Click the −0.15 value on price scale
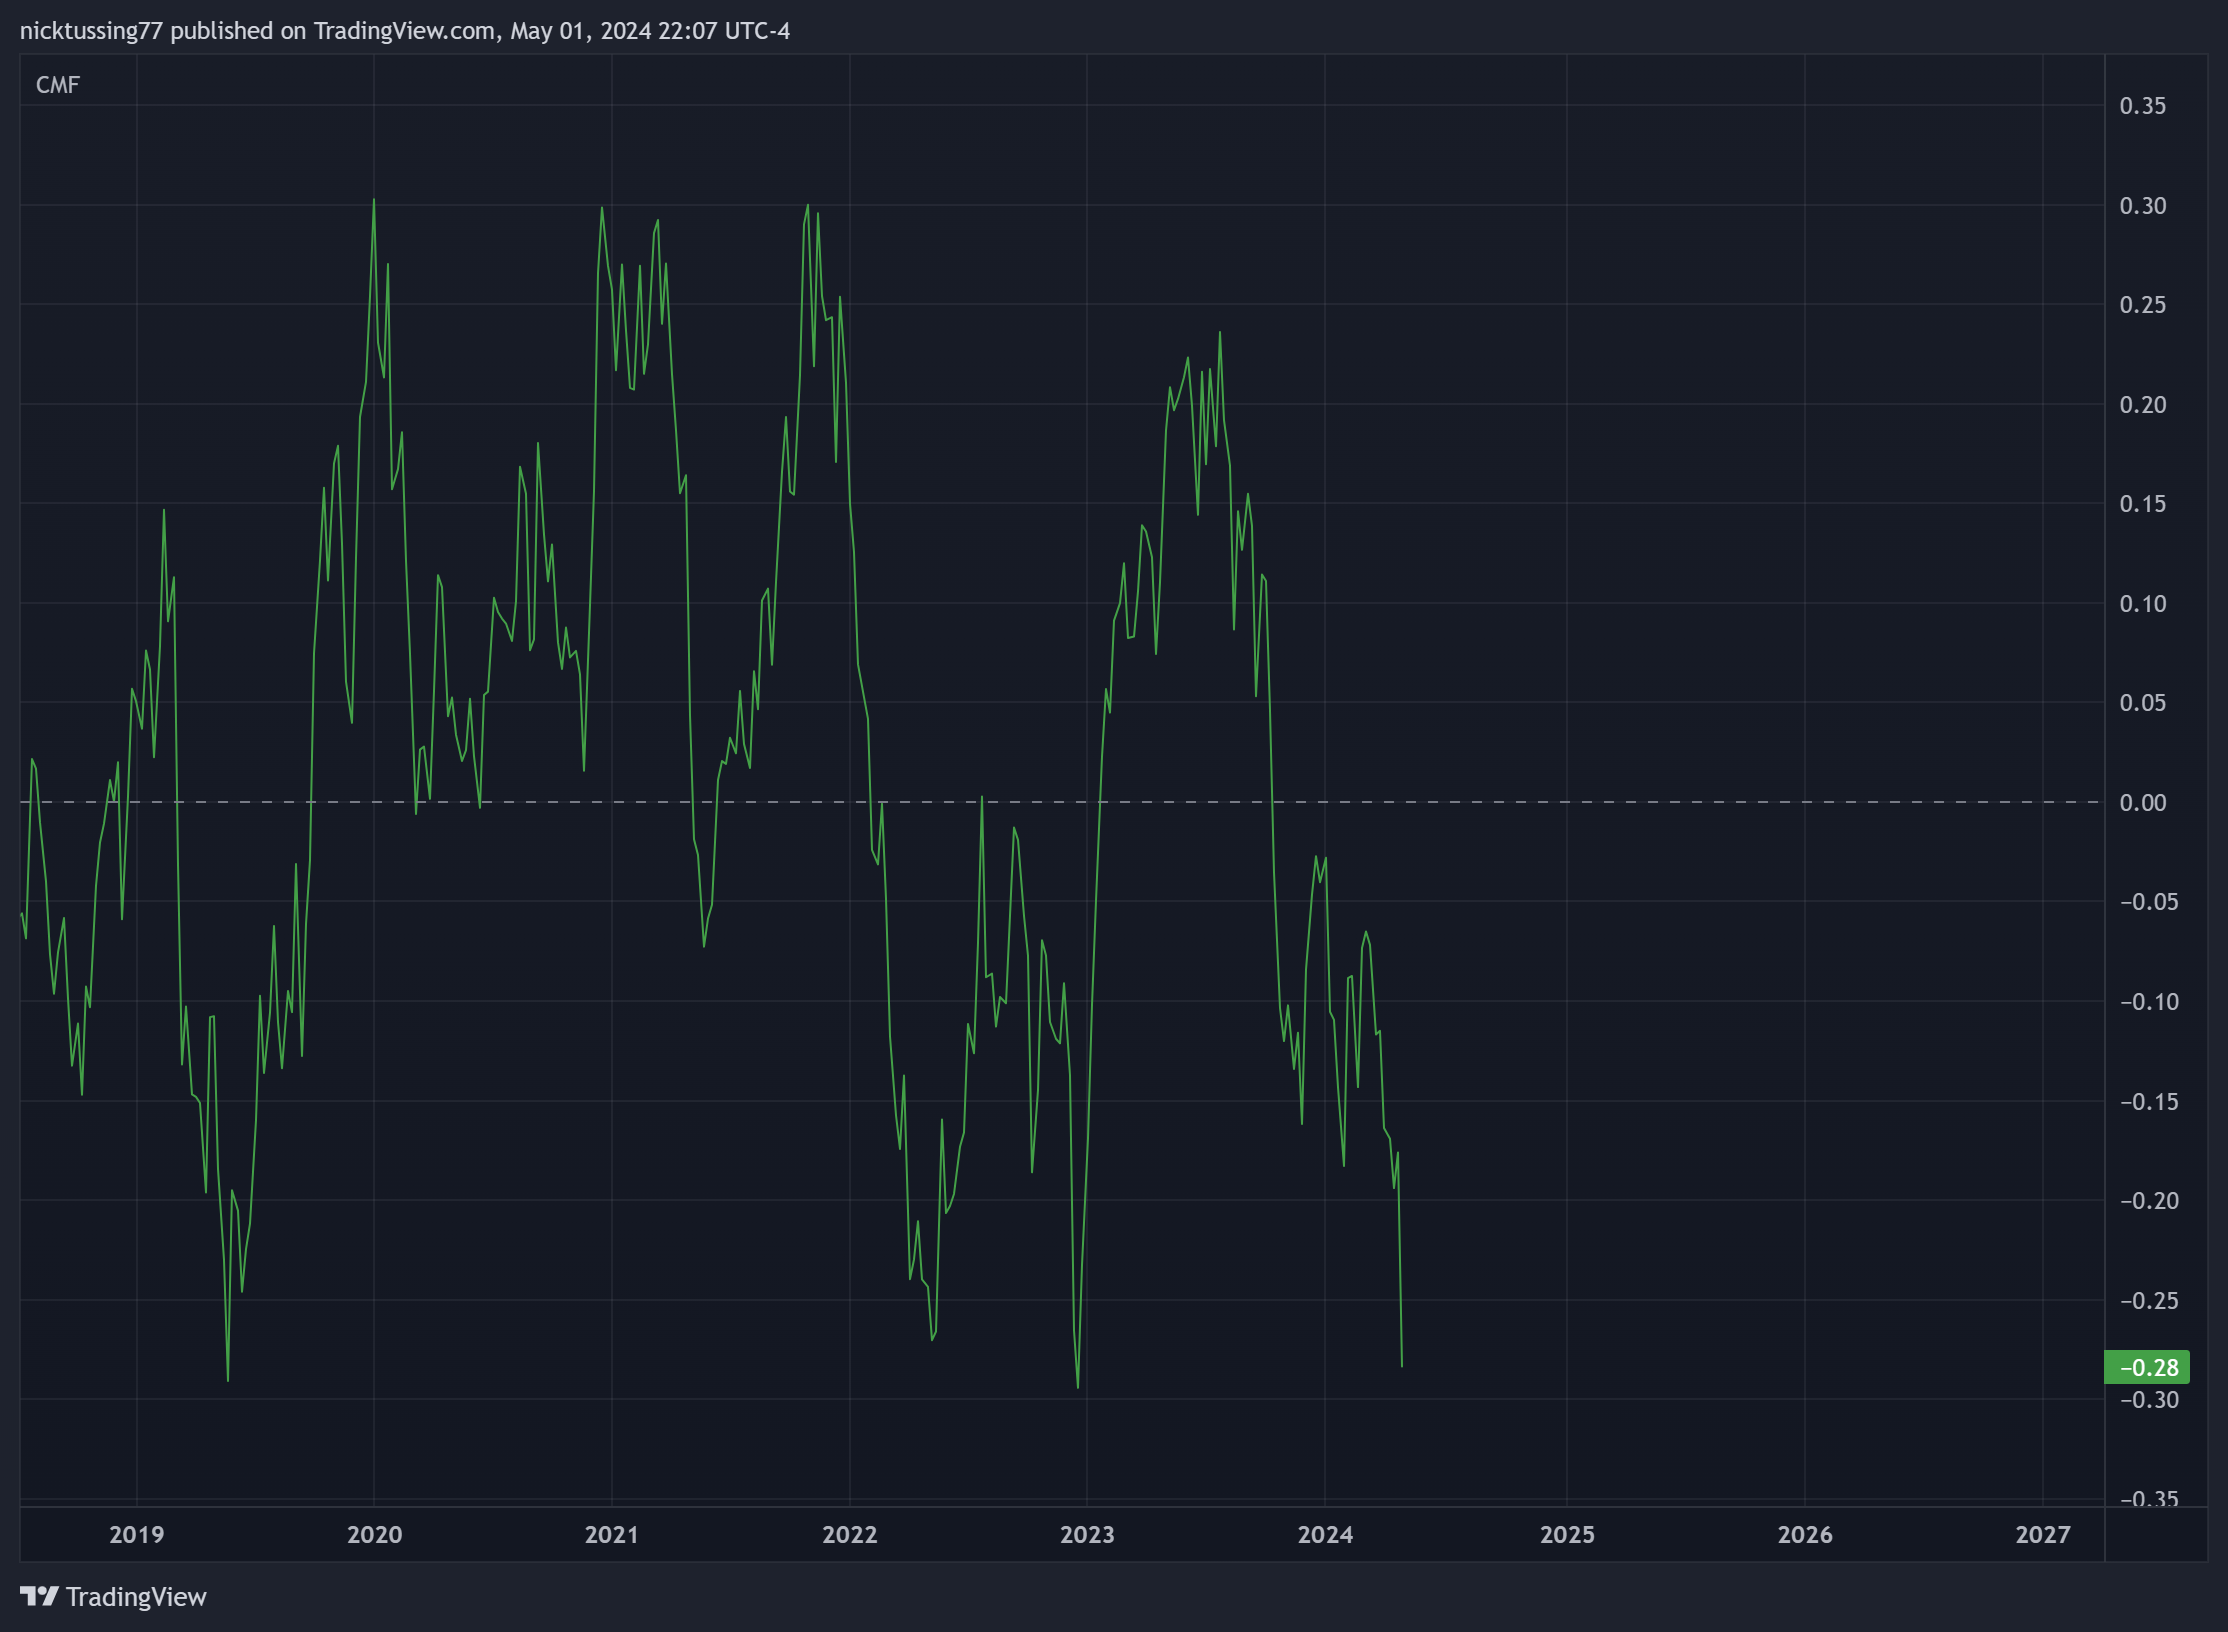The image size is (2228, 1632). 2149,1102
